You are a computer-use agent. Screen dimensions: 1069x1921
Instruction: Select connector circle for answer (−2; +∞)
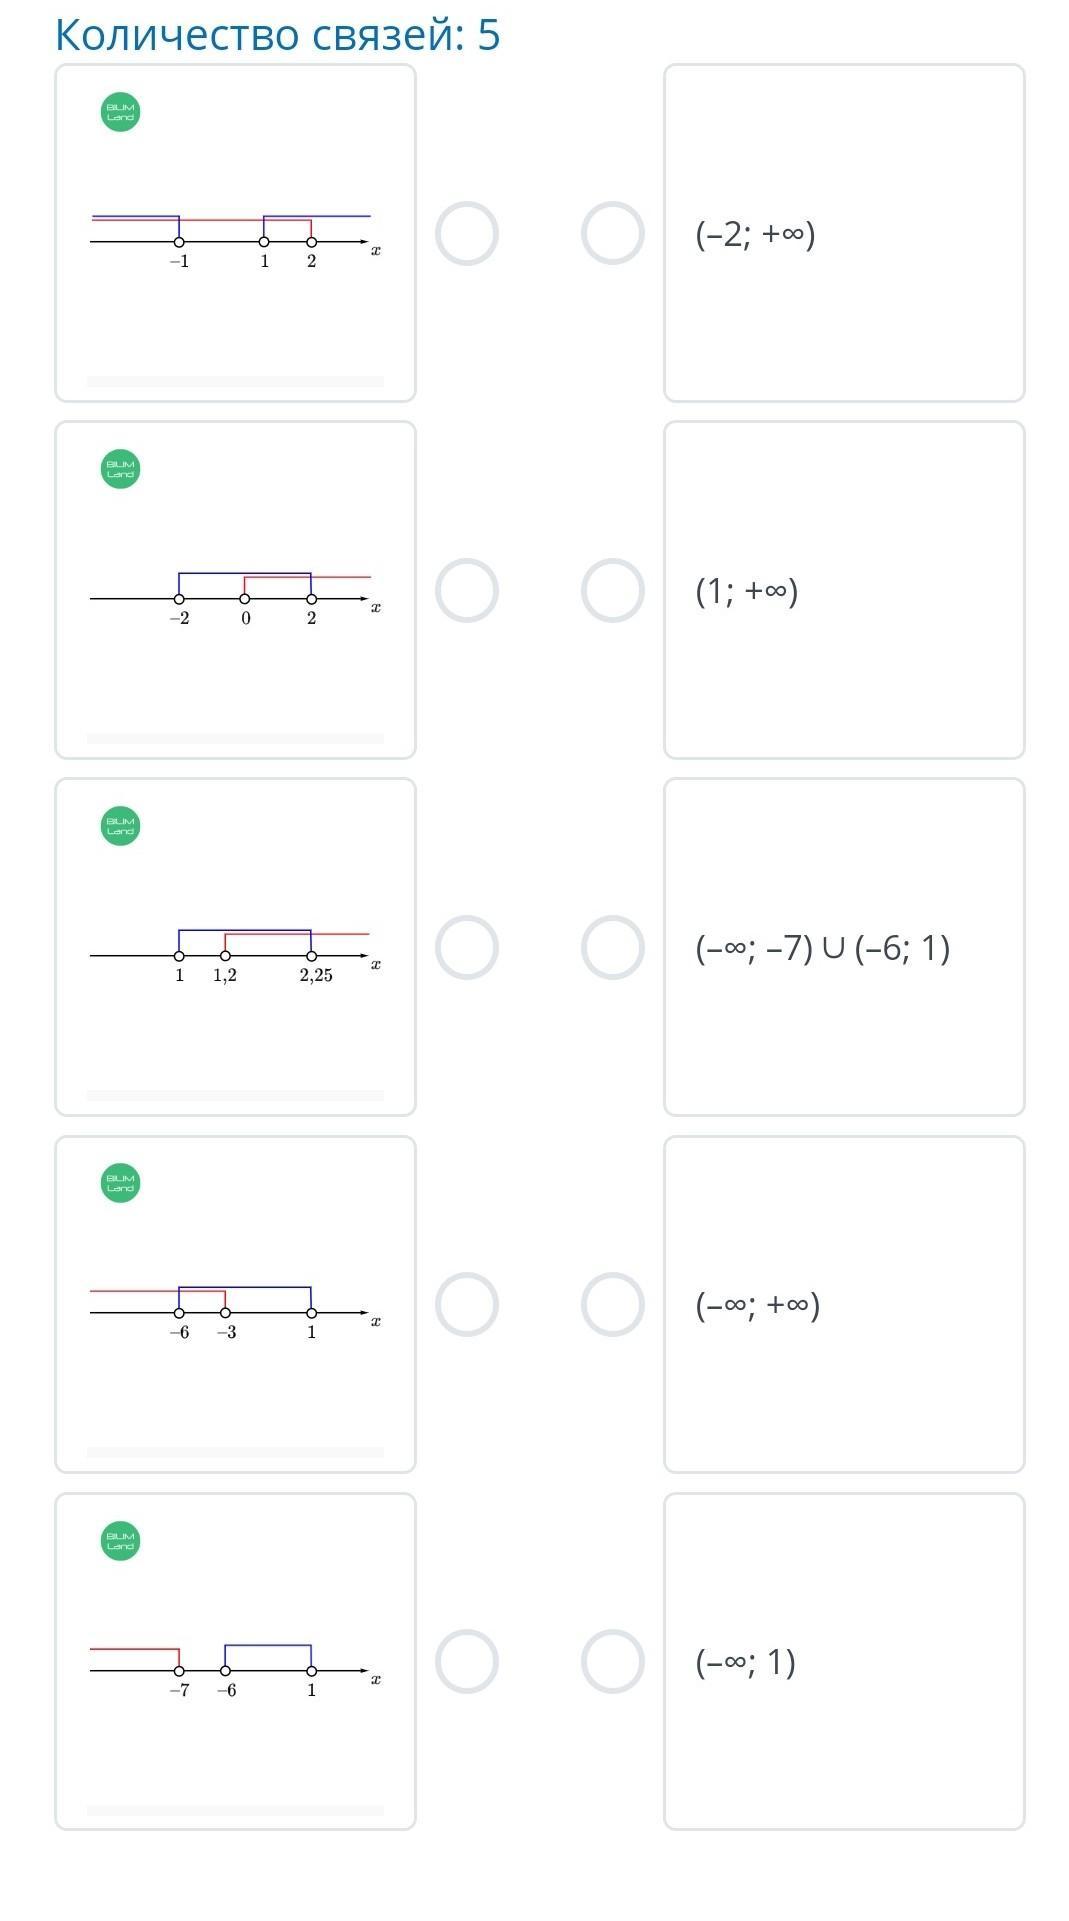coord(613,234)
